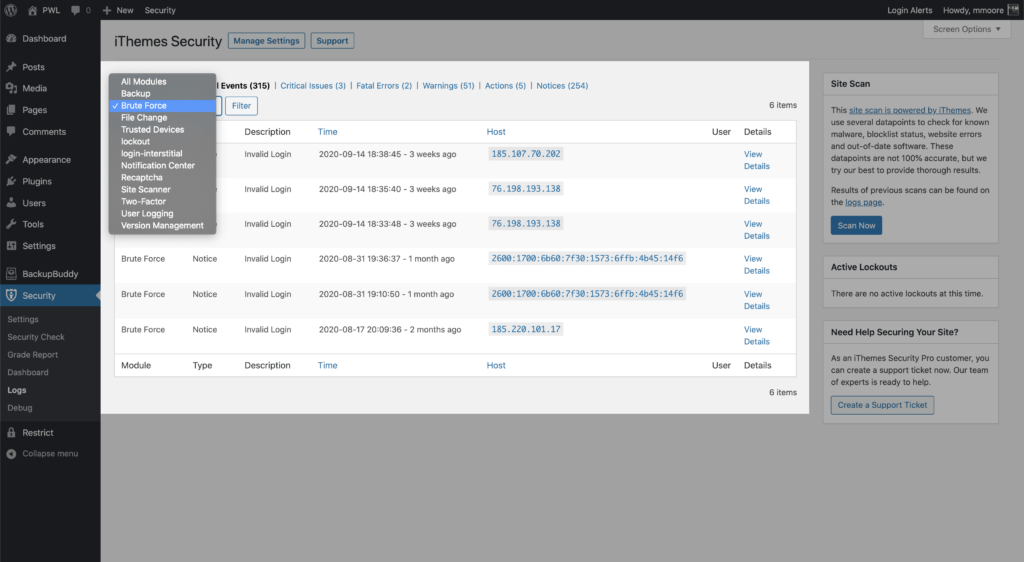This screenshot has height=562, width=1024.
Task: Open Debug in the sidebar submenu
Action: coord(20,407)
